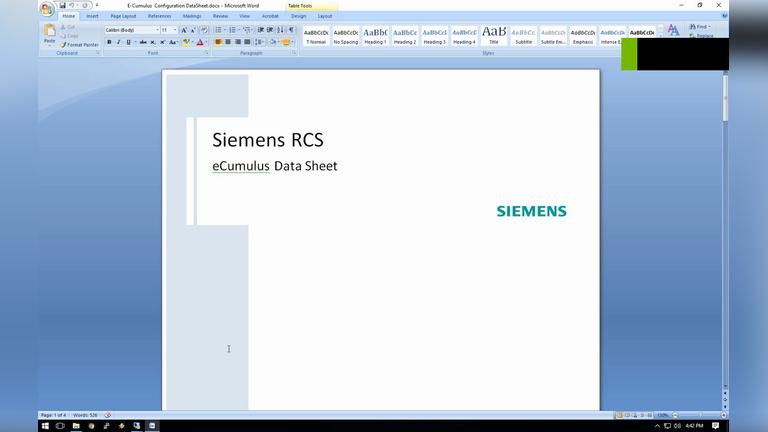Start a numbered list

click(233, 30)
